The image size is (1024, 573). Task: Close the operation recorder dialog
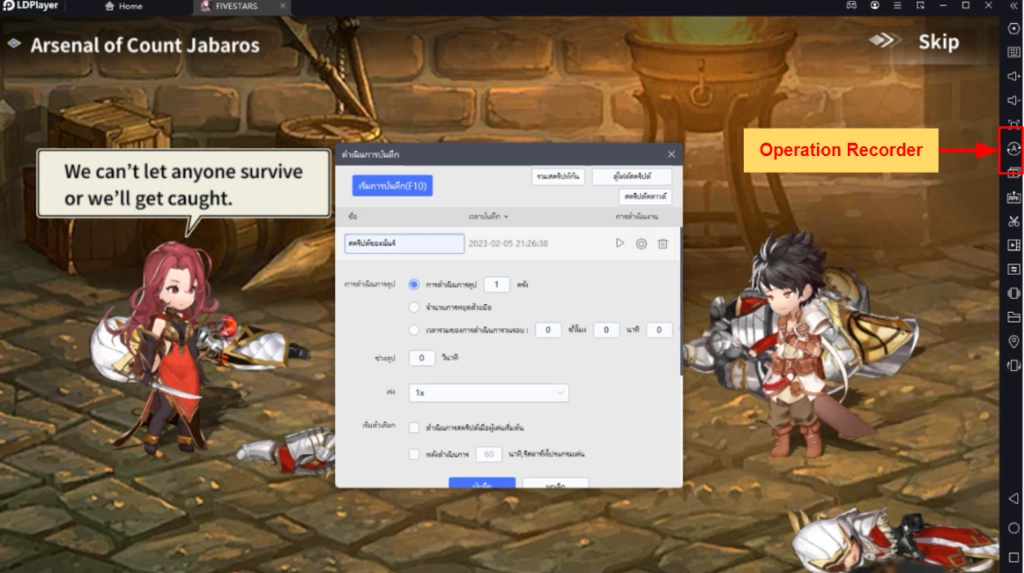pyautogui.click(x=671, y=154)
